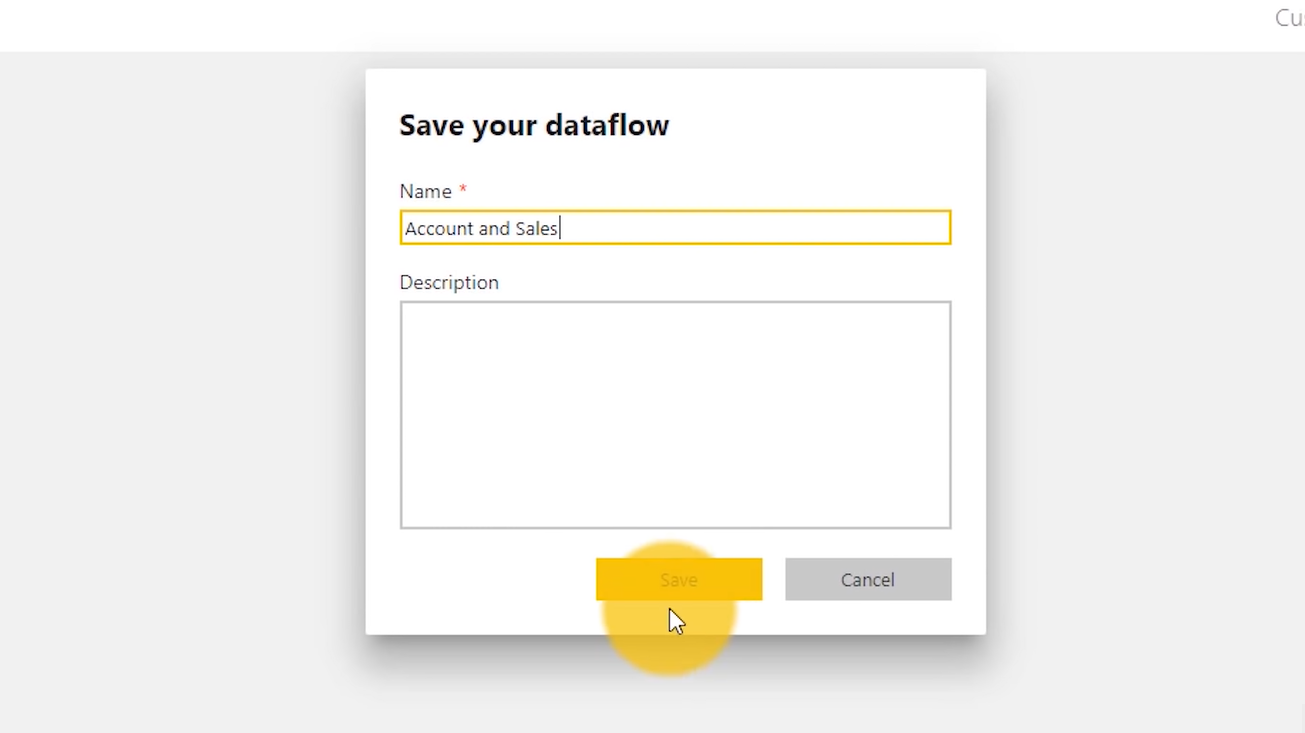
Task: Click the white header bar at top
Action: [640, 25]
